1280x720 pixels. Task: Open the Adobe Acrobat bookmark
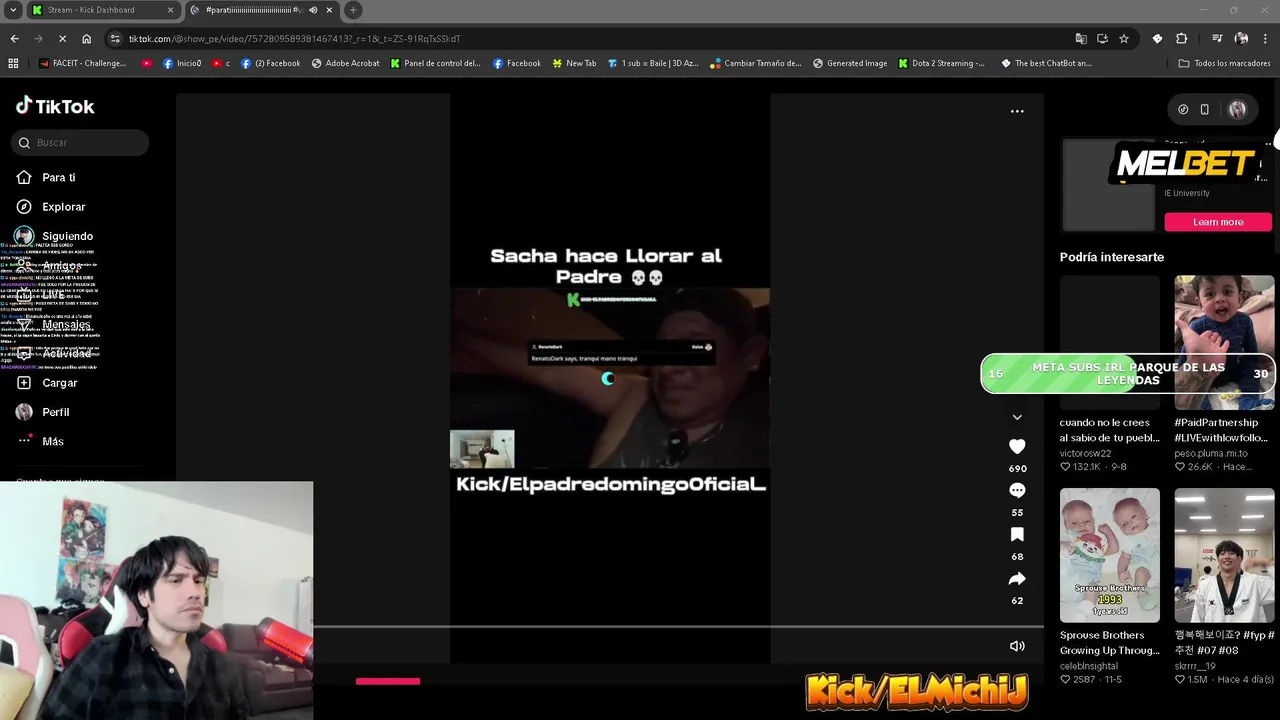345,63
